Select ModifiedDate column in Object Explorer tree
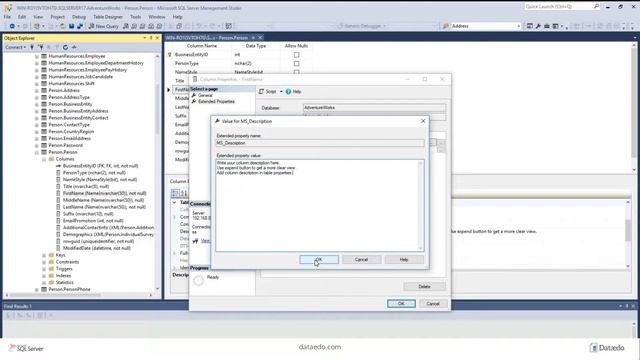This screenshot has height=360, width=640. click(x=97, y=248)
